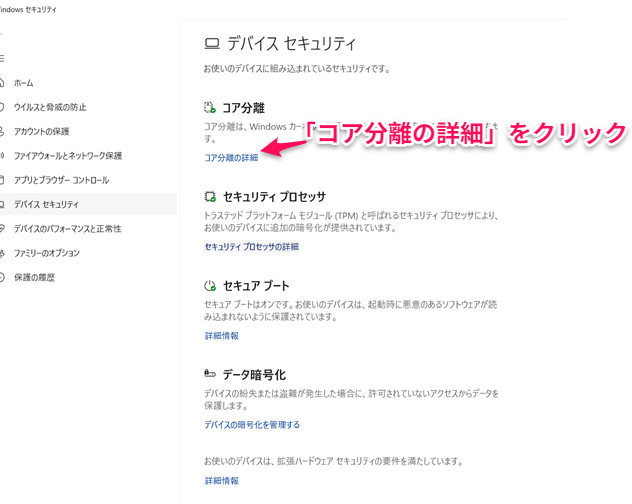Click the Data encryption (データ暗号化) icon
This screenshot has height=504, width=632.
(x=210, y=374)
